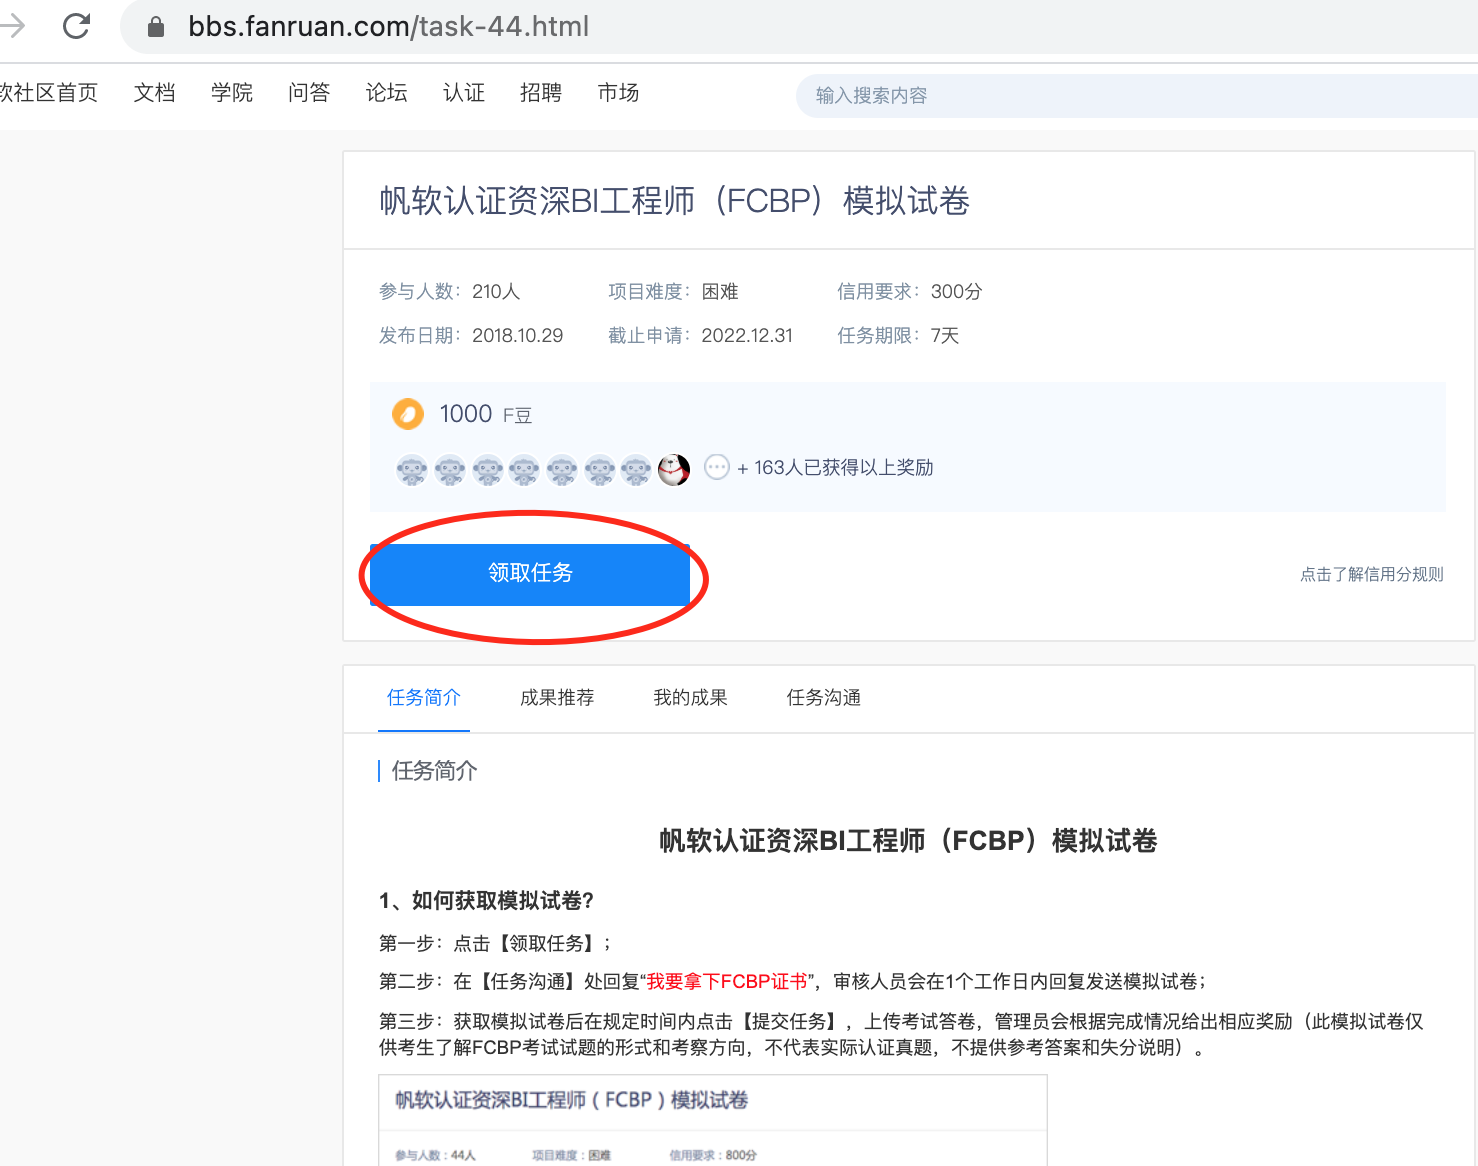Image resolution: width=1478 pixels, height=1166 pixels.
Task: Focus the 输入搜索内容 search field
Action: click(x=1137, y=96)
